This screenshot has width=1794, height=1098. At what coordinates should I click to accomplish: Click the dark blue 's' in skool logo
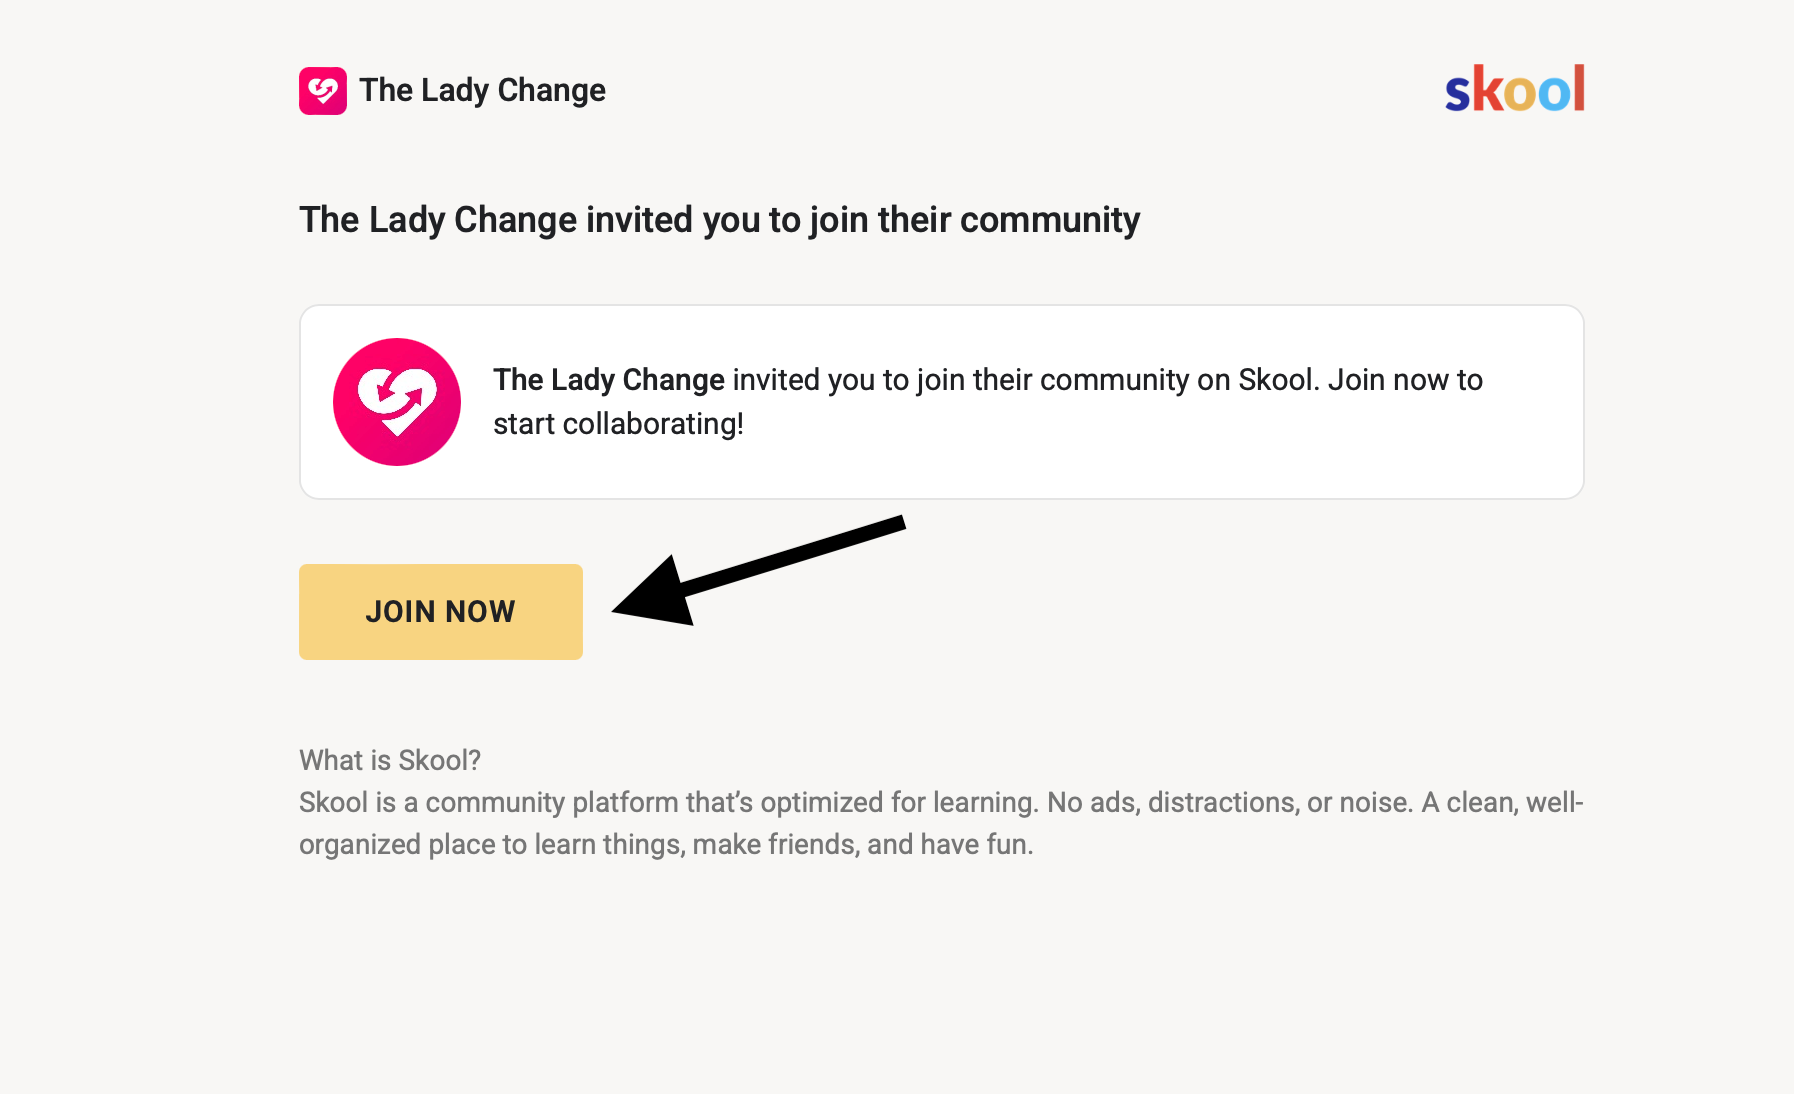[x=1458, y=94]
